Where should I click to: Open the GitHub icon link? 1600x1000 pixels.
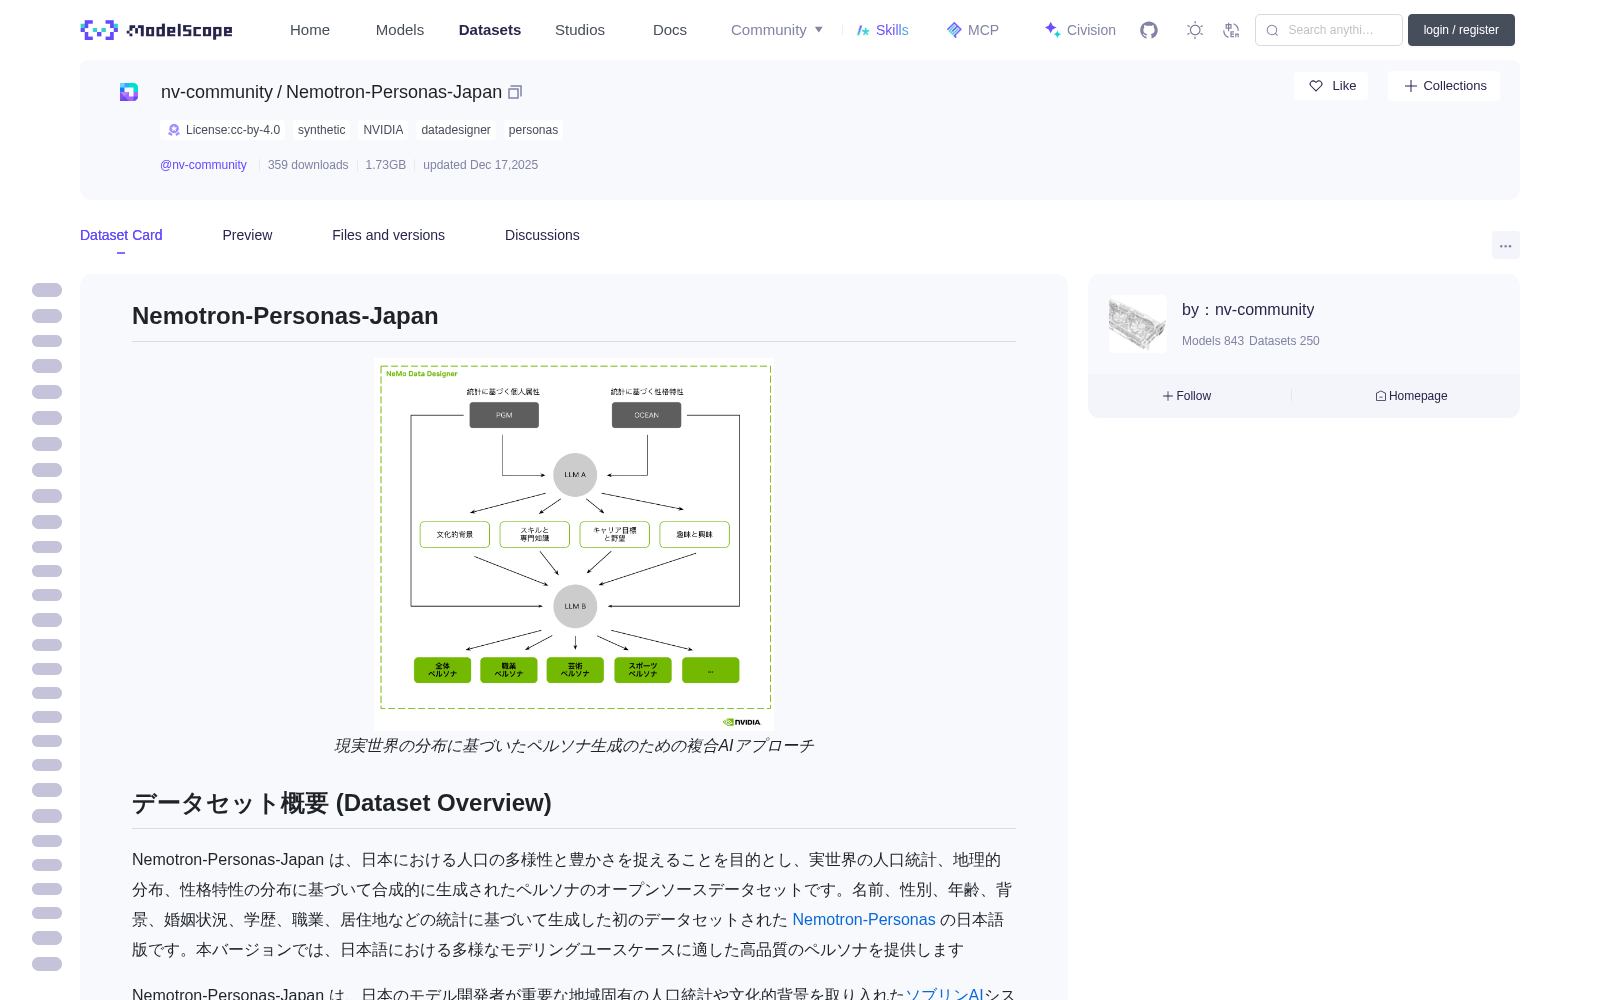1149,30
